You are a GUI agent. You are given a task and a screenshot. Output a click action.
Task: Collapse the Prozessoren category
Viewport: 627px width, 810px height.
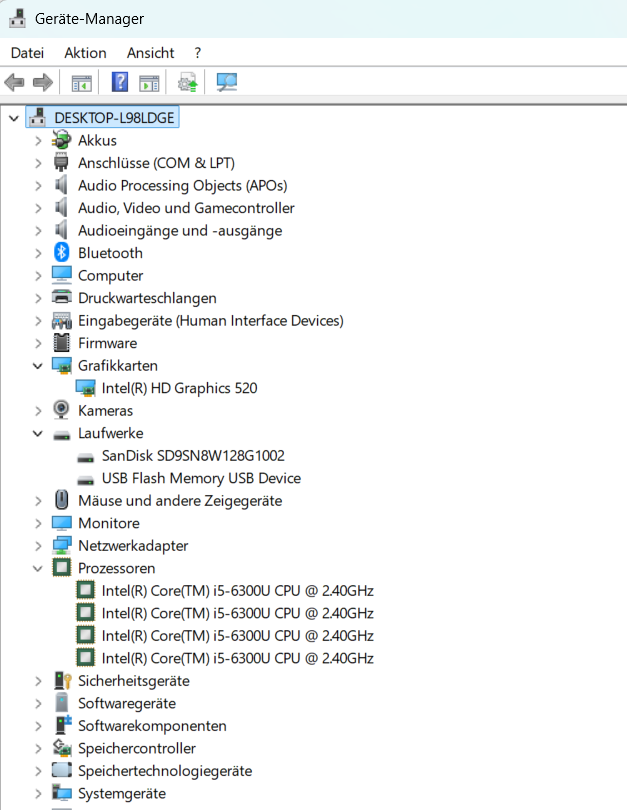click(38, 568)
